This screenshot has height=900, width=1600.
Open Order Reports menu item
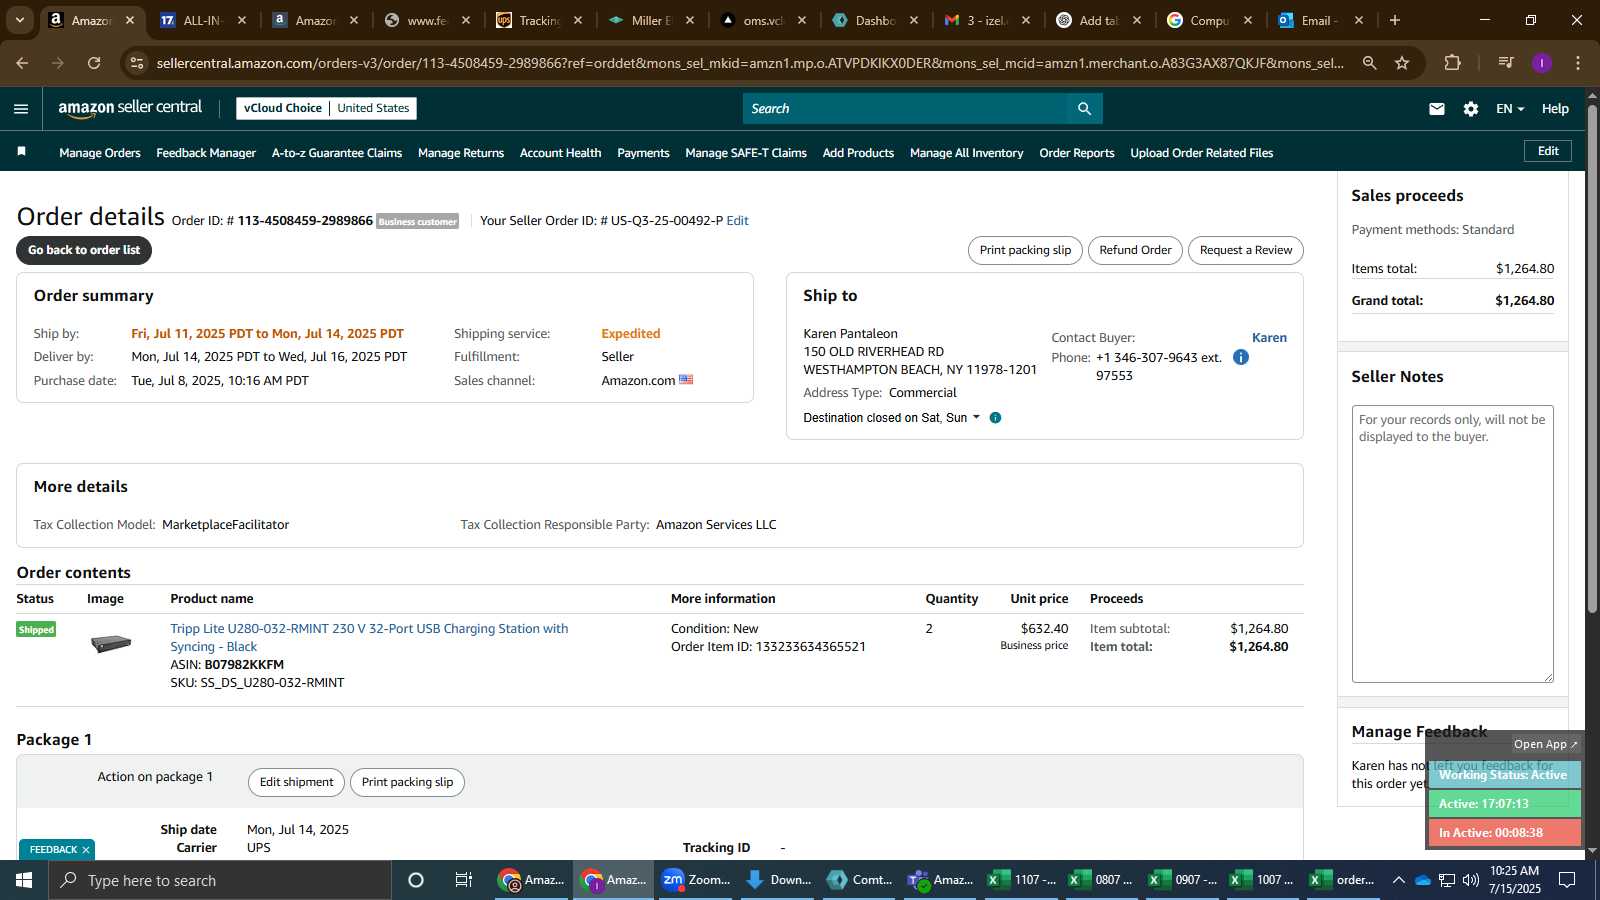click(1077, 153)
